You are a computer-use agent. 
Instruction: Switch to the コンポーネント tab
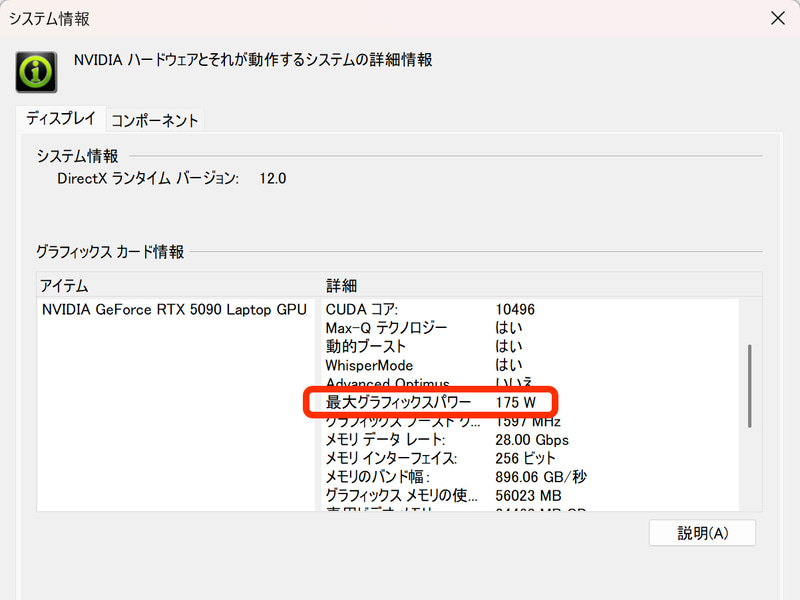coord(155,118)
